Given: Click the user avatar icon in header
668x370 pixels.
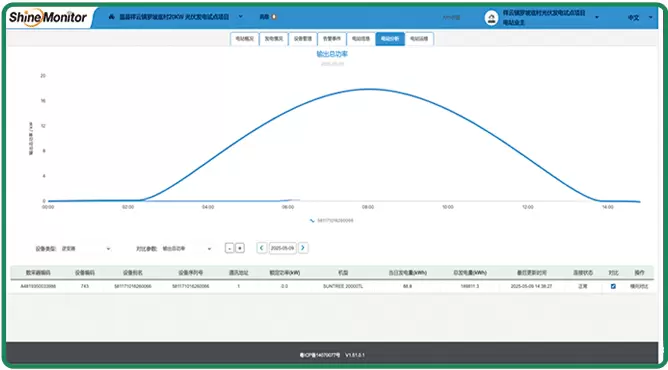Looking at the screenshot, I should click(x=491, y=18).
